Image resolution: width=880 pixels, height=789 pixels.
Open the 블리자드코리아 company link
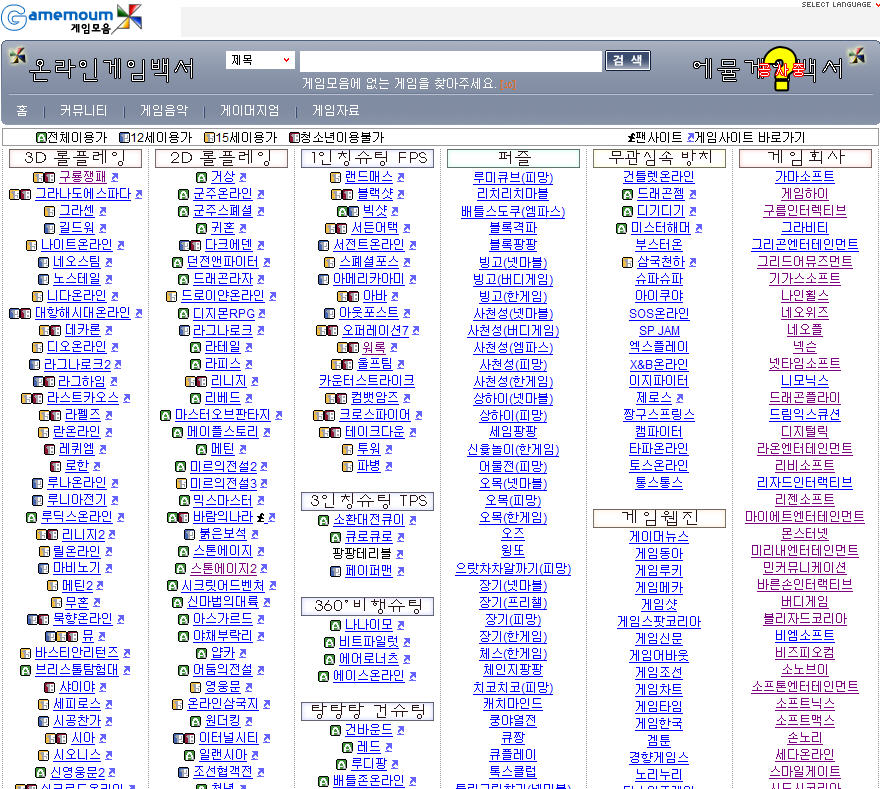(x=804, y=619)
